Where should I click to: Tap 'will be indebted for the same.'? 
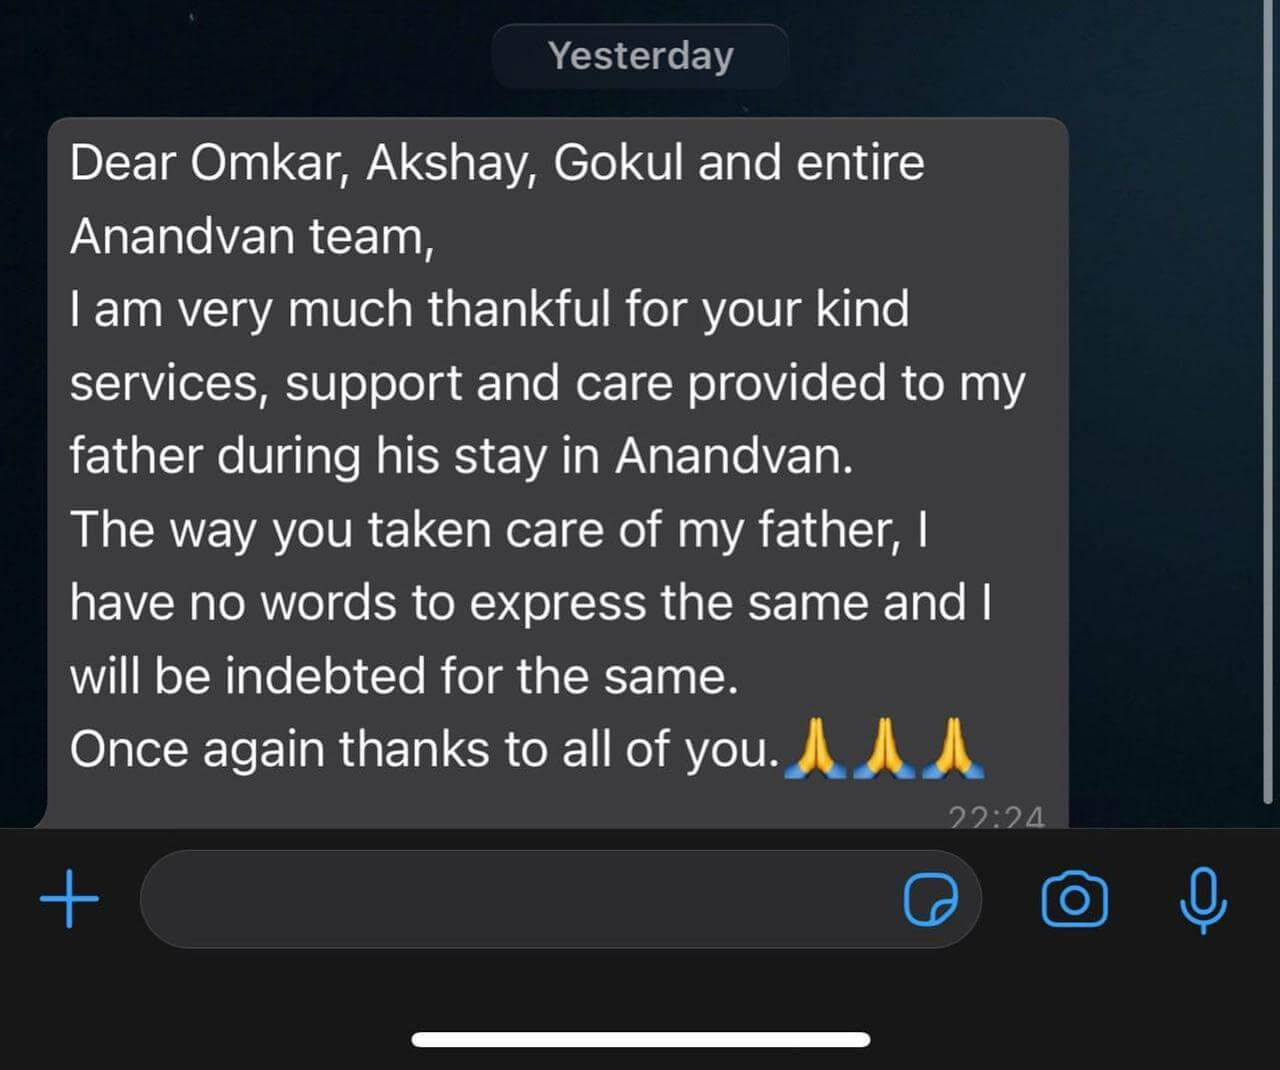click(x=404, y=676)
